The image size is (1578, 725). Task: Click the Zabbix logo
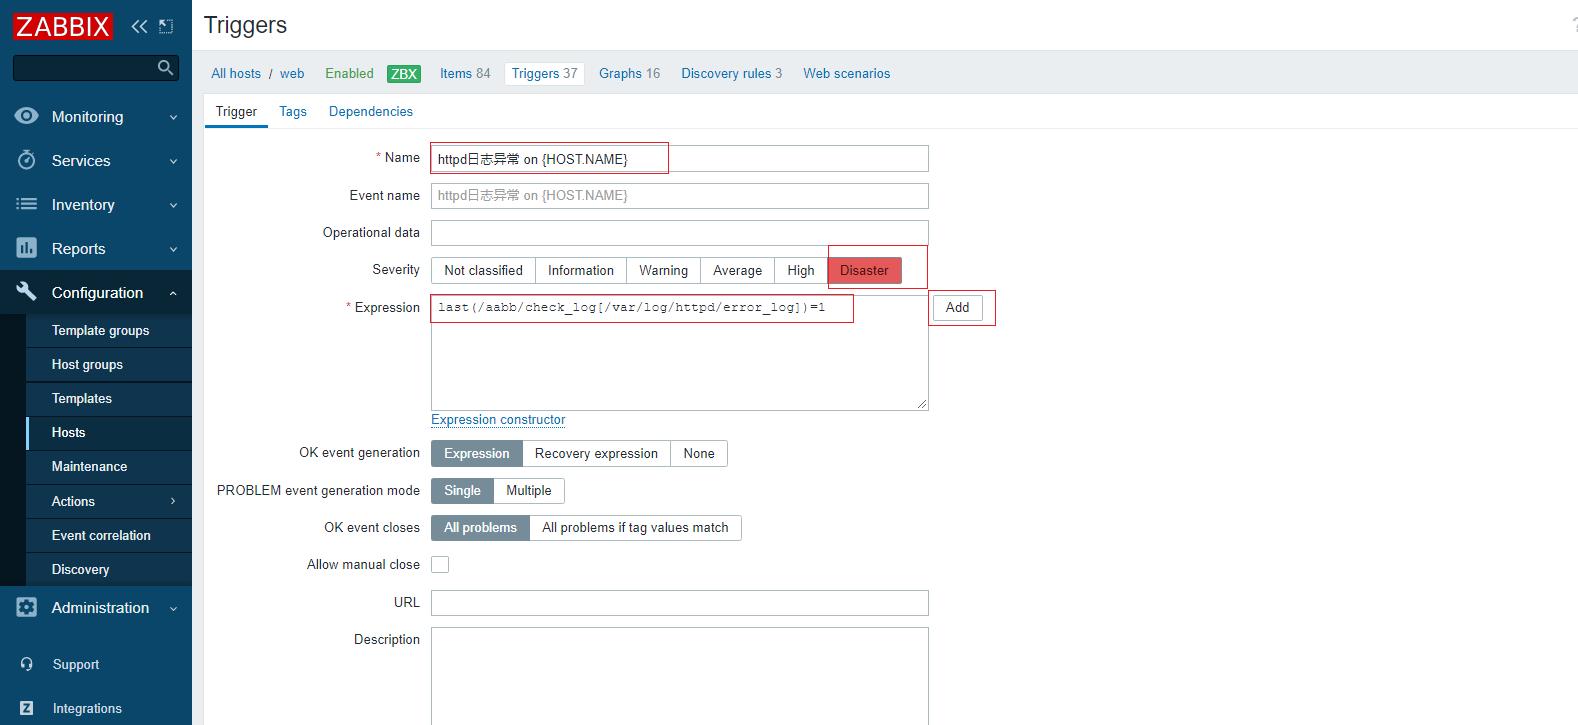63,26
